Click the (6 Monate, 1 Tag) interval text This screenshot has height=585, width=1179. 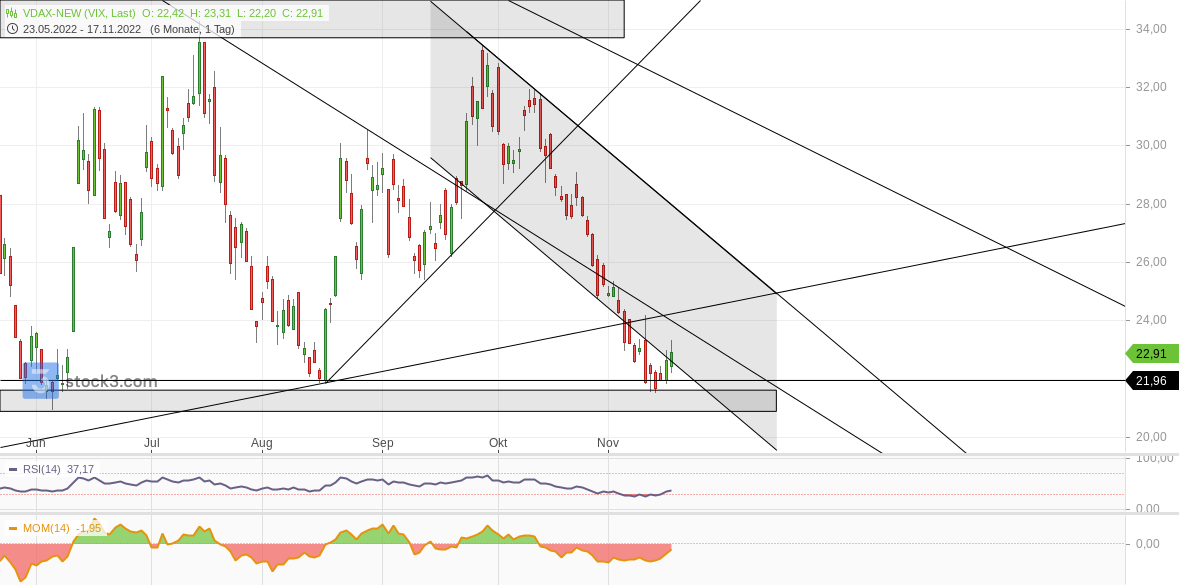click(192, 29)
